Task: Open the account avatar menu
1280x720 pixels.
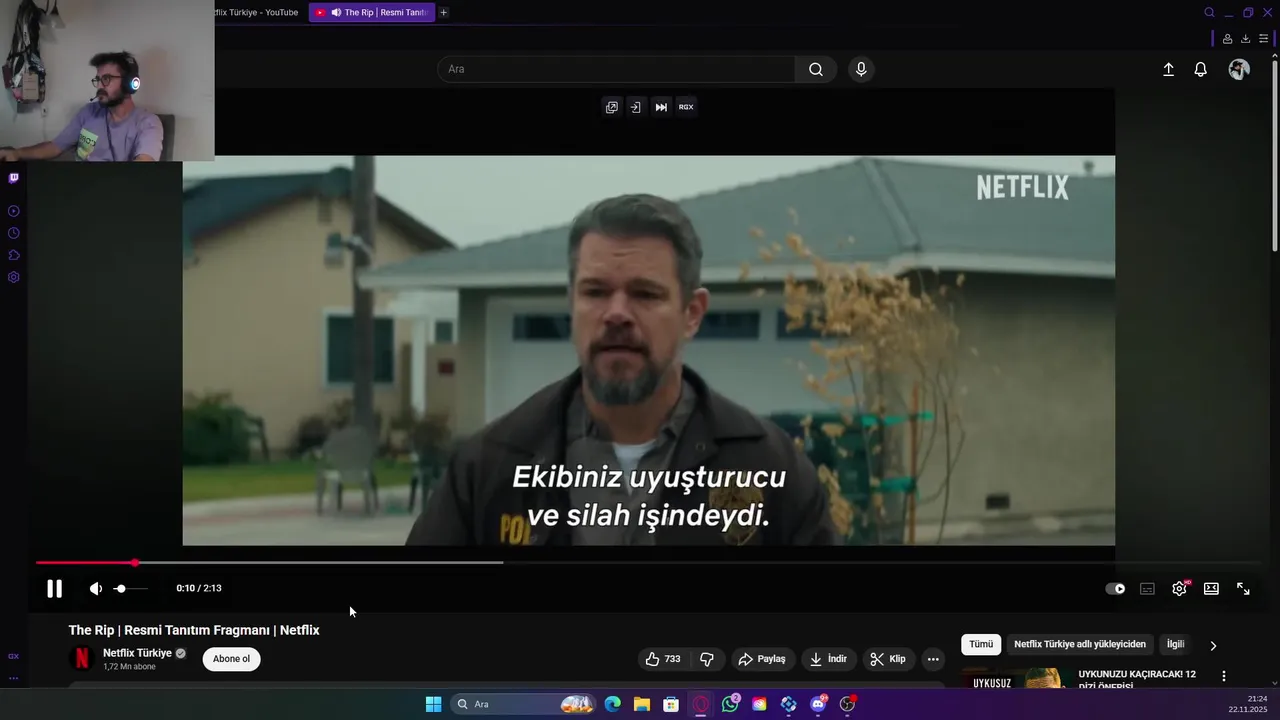Action: pyautogui.click(x=1239, y=69)
